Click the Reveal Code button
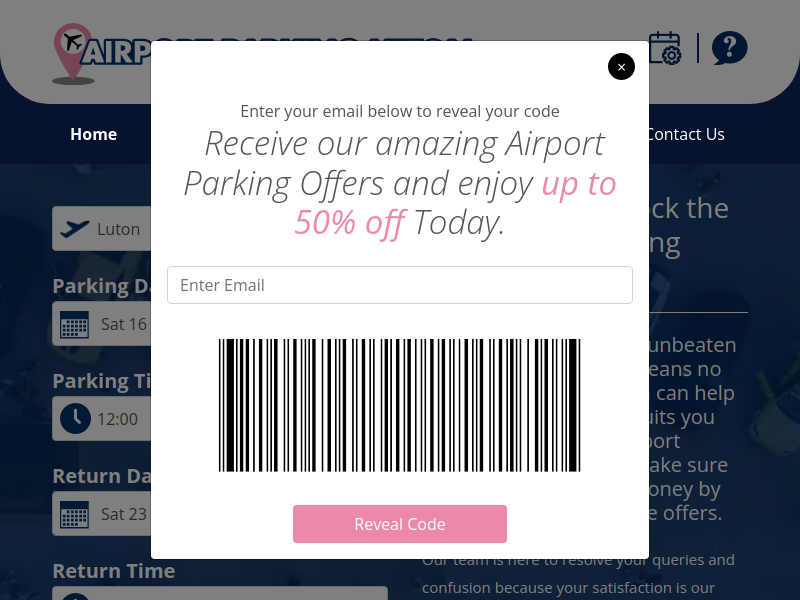This screenshot has width=800, height=600. coord(399,524)
